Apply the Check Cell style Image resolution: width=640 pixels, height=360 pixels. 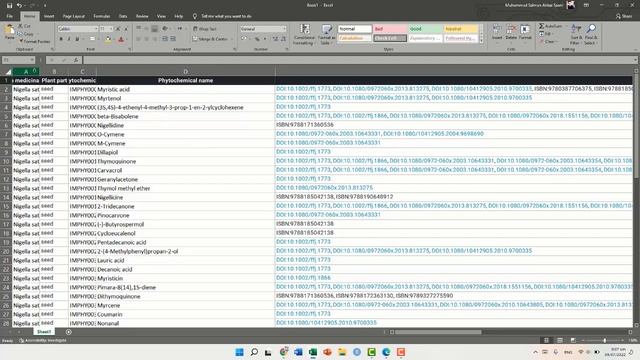click(390, 38)
